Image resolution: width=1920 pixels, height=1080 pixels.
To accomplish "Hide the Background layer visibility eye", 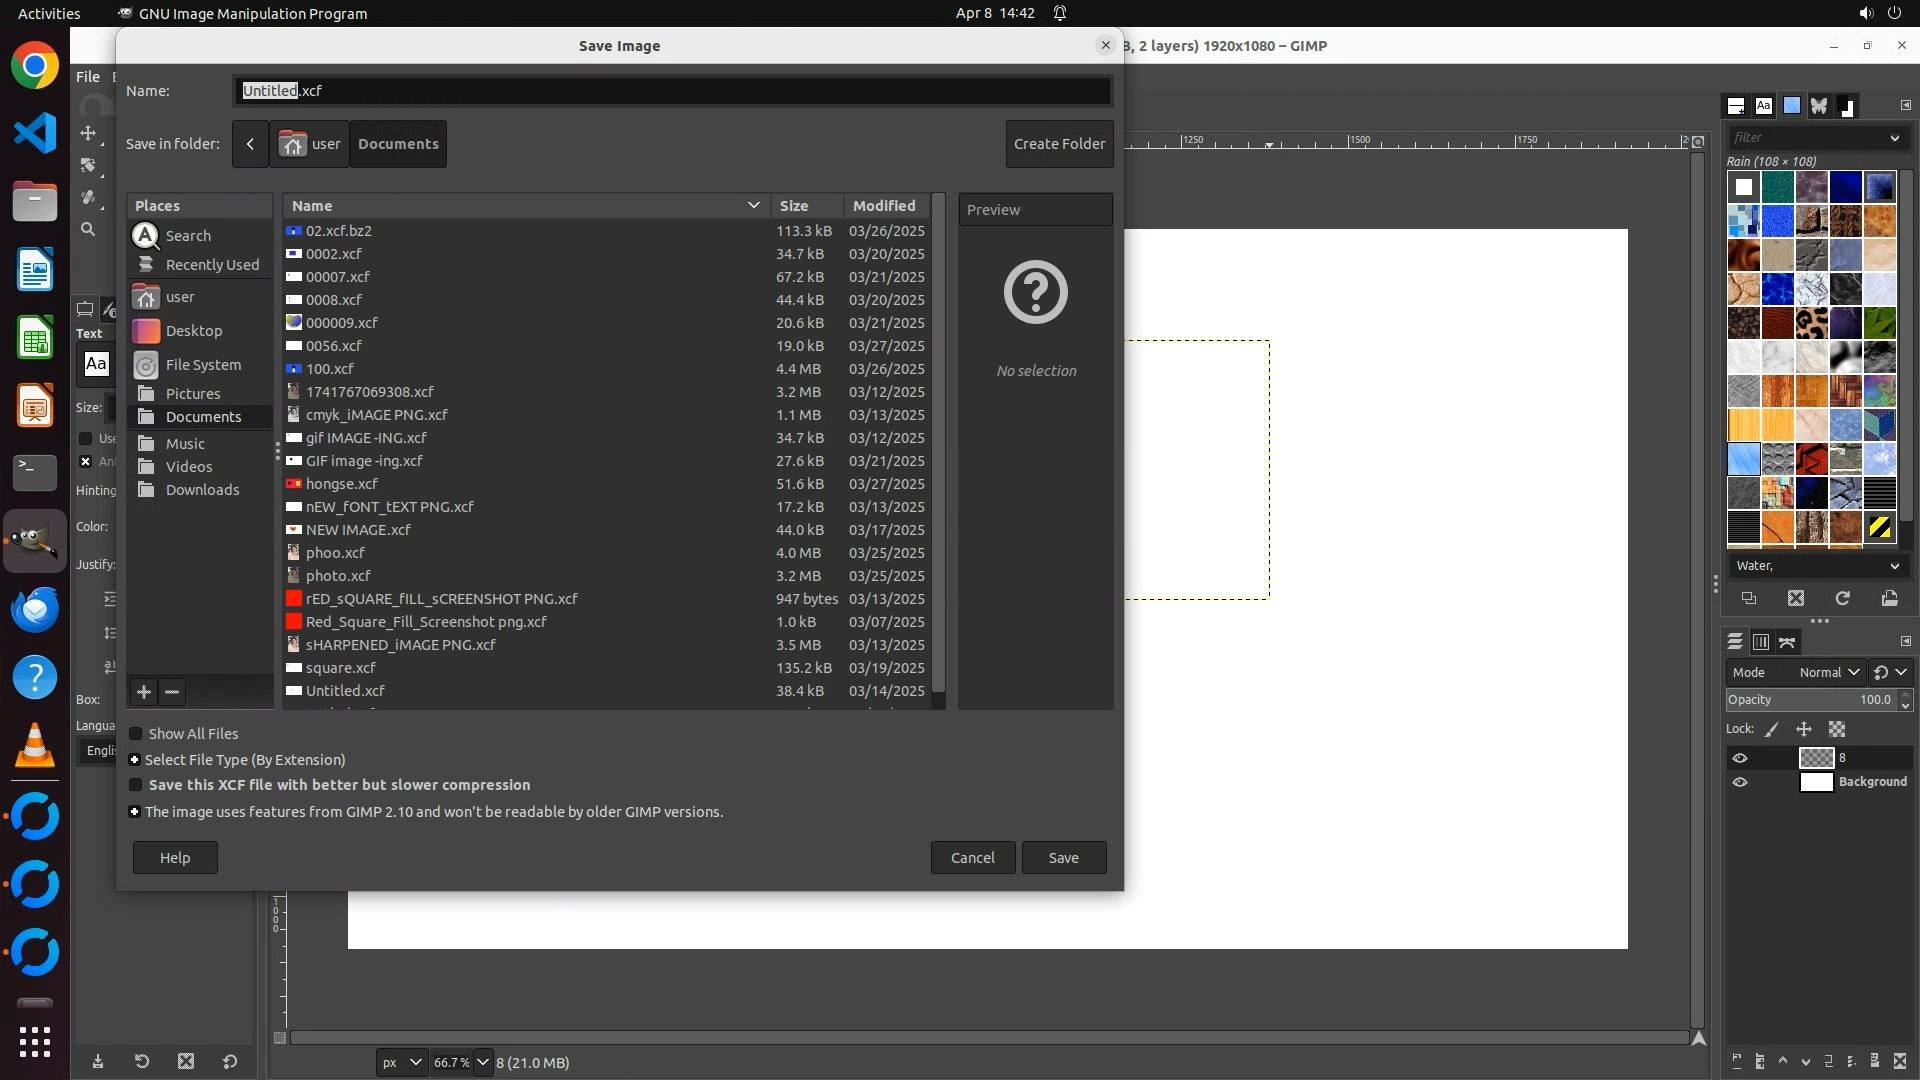I will click(x=1740, y=782).
